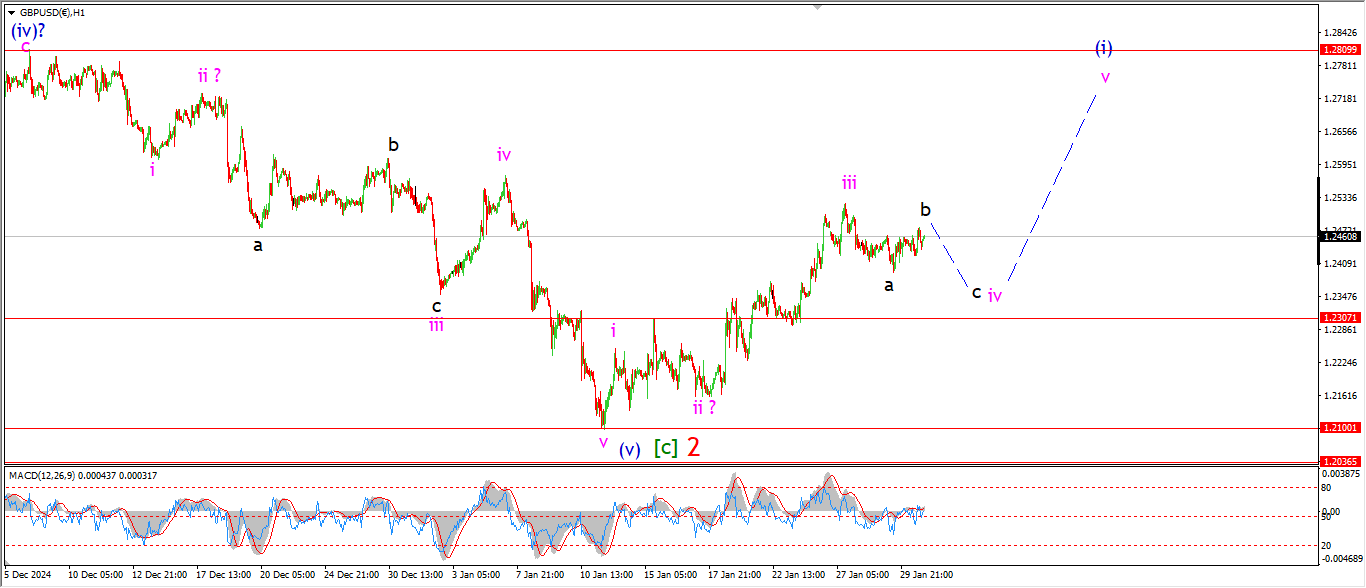Click the 1.25336 price scale value

tap(1340, 198)
